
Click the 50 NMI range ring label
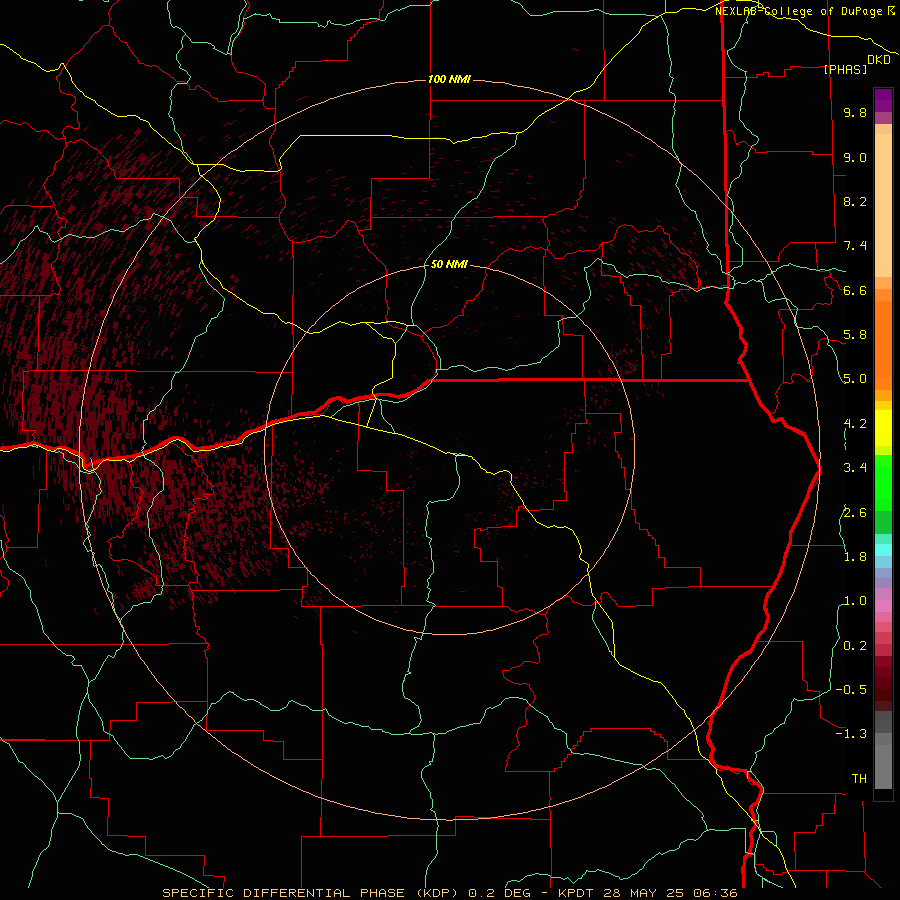click(449, 264)
